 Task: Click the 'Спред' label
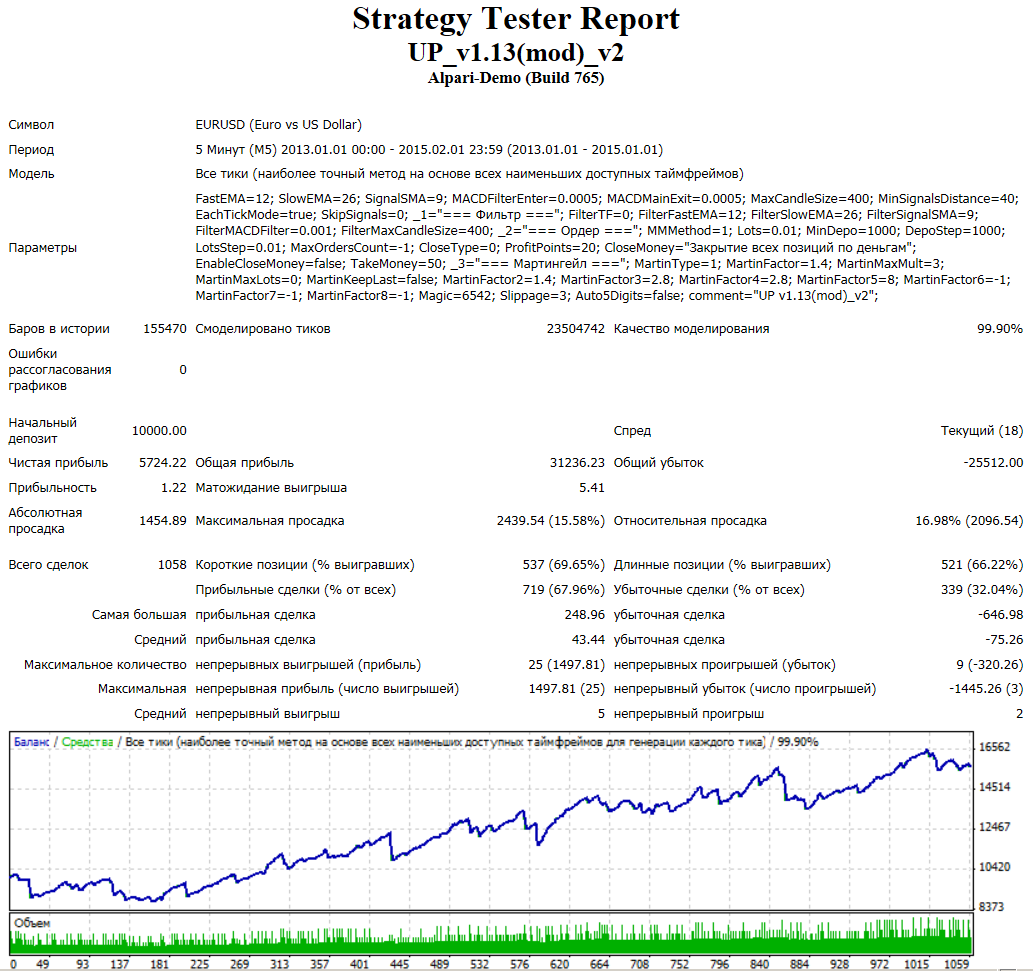pyautogui.click(x=632, y=431)
